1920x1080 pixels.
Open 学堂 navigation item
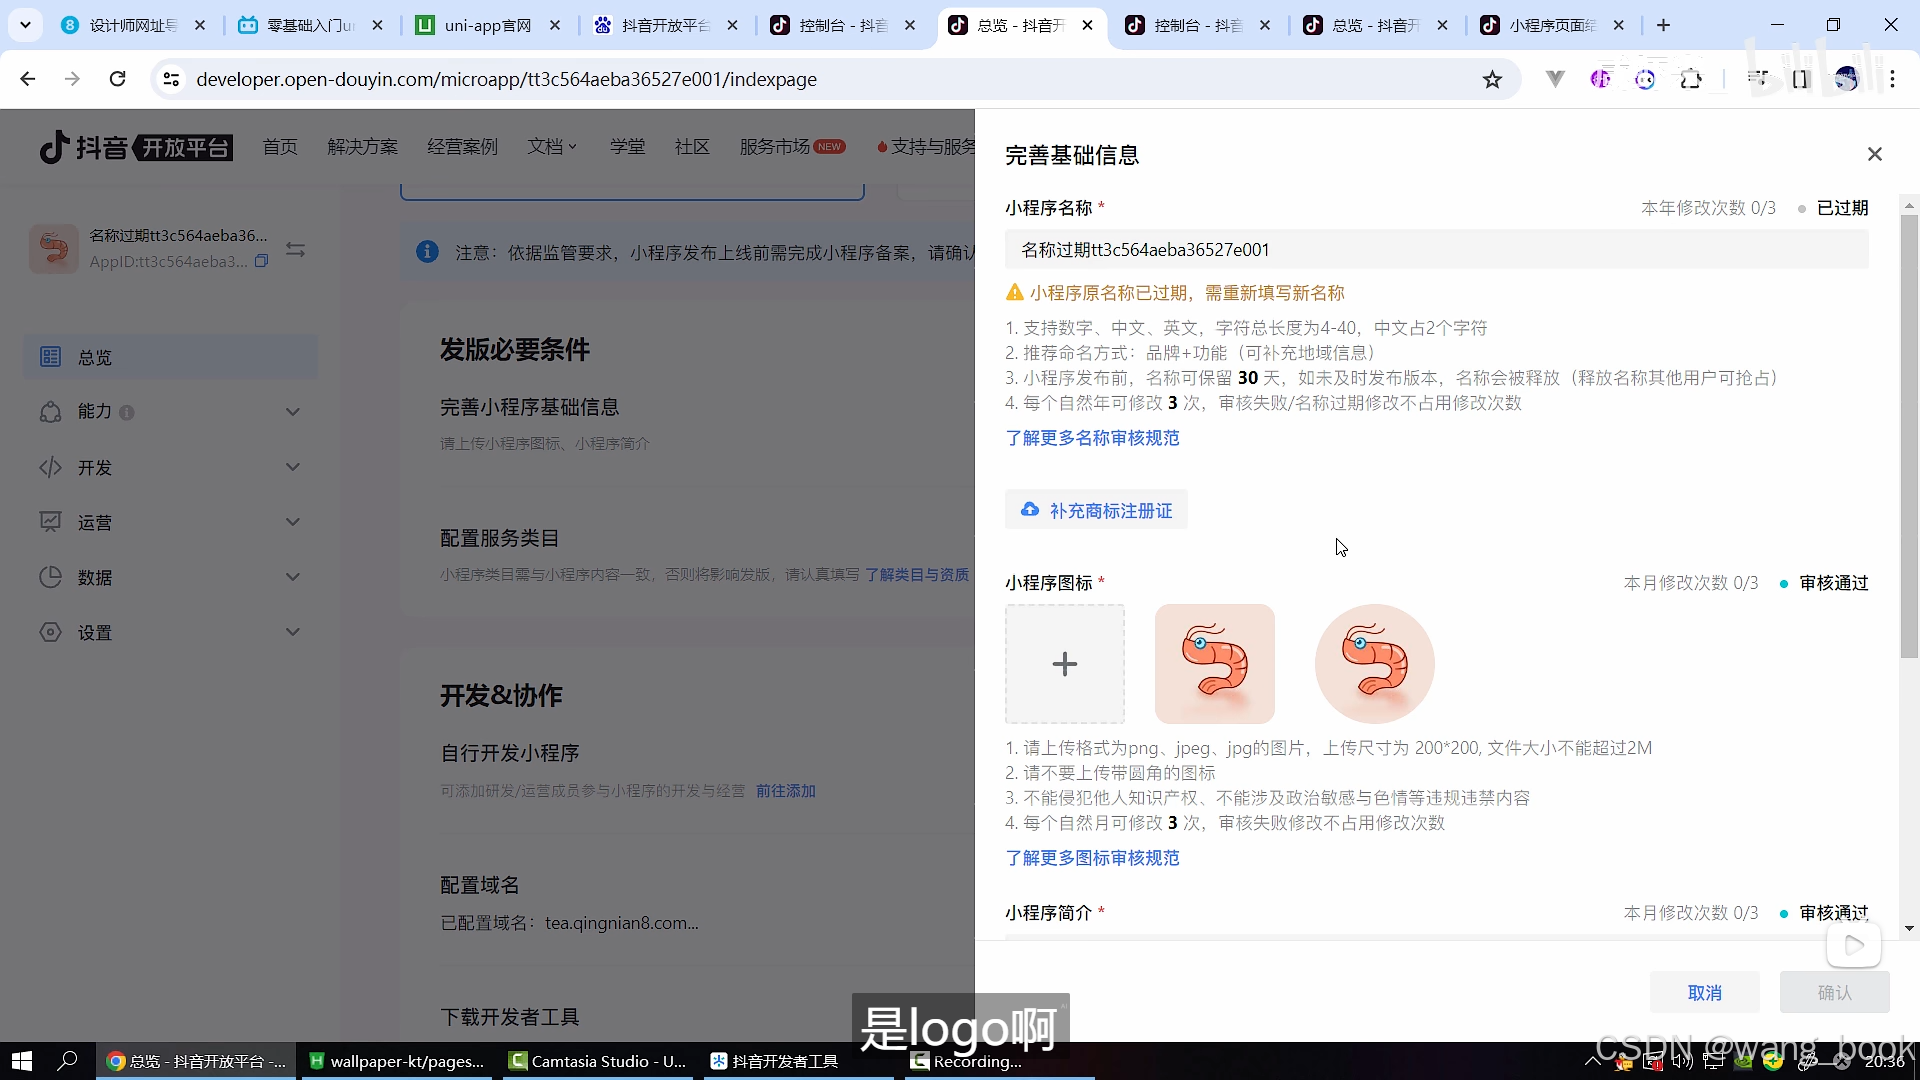[627, 147]
